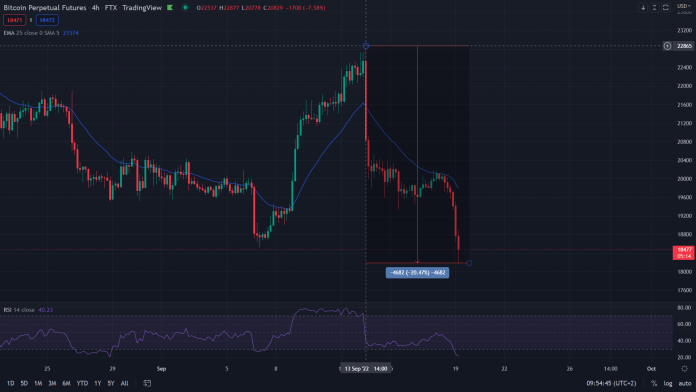
Task: Click the down-arrow icon in top-right chart controls
Action: [643, 8]
